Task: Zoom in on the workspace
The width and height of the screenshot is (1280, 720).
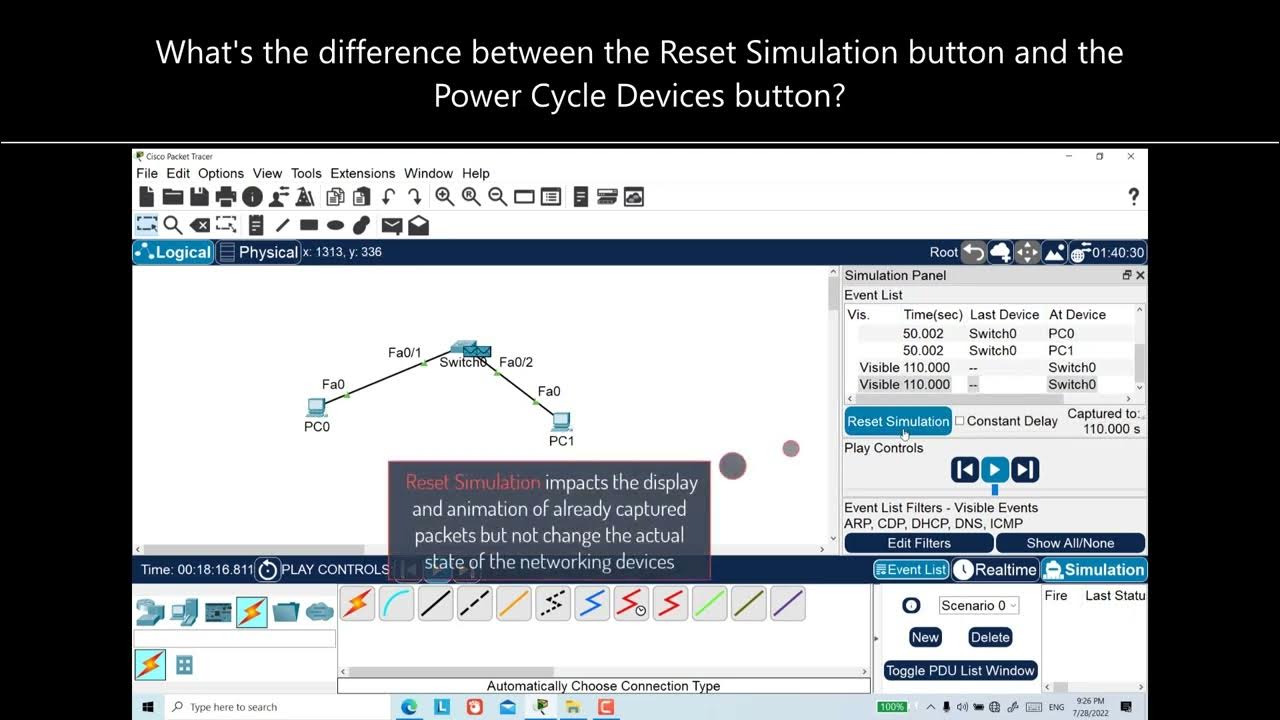Action: pyautogui.click(x=445, y=197)
